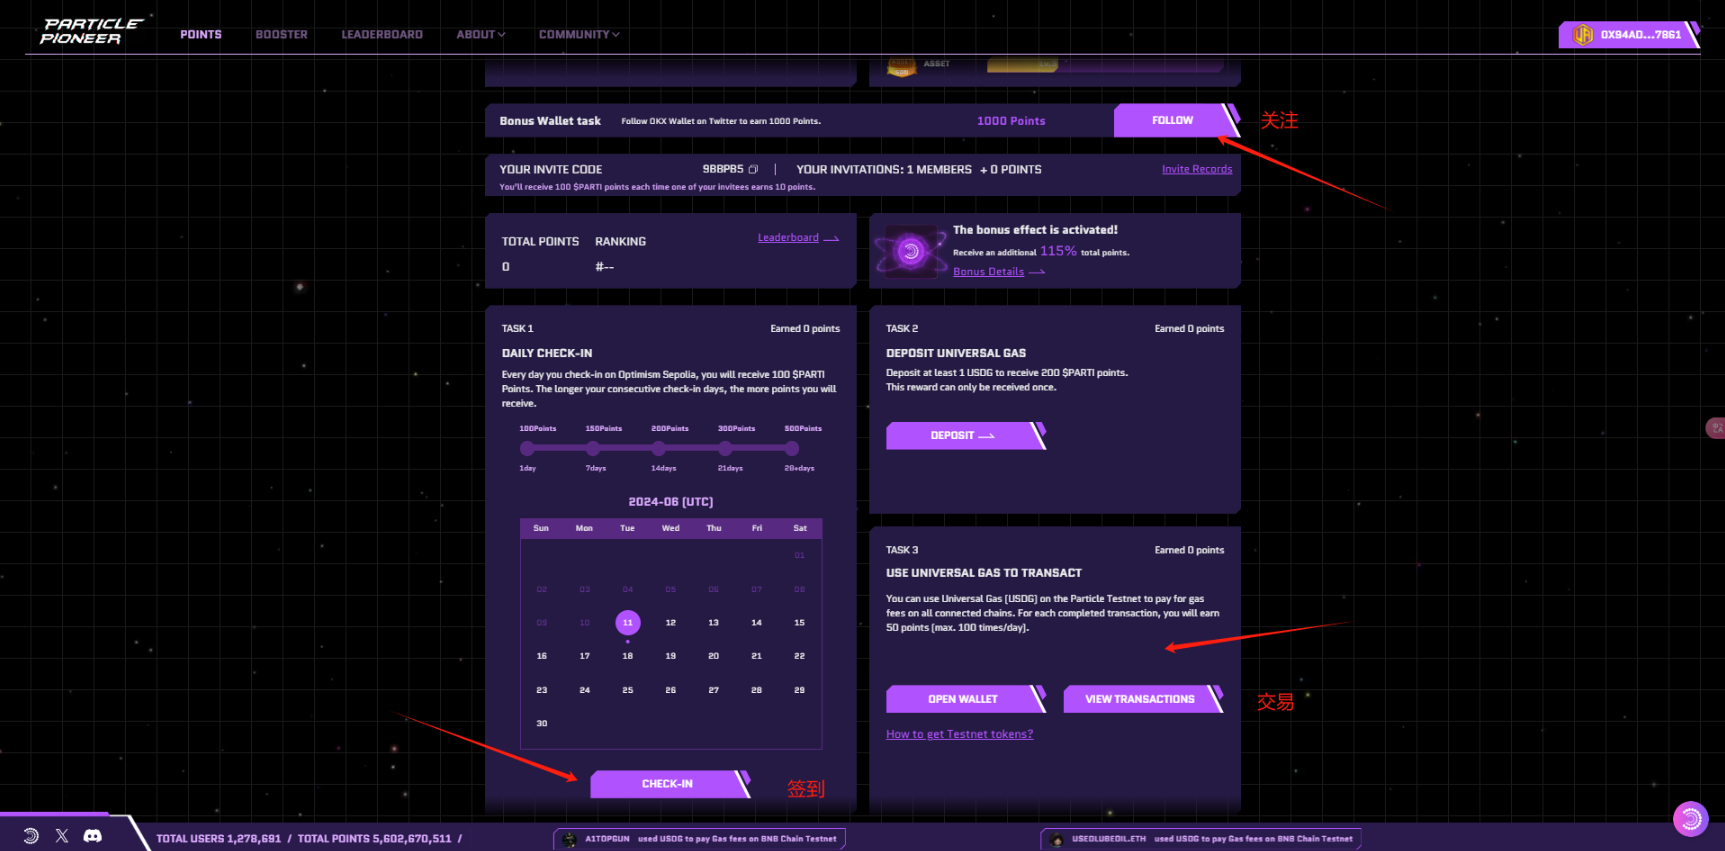The image size is (1725, 851).
Task: Click the Particle logo icon in footer
Action: 31,836
